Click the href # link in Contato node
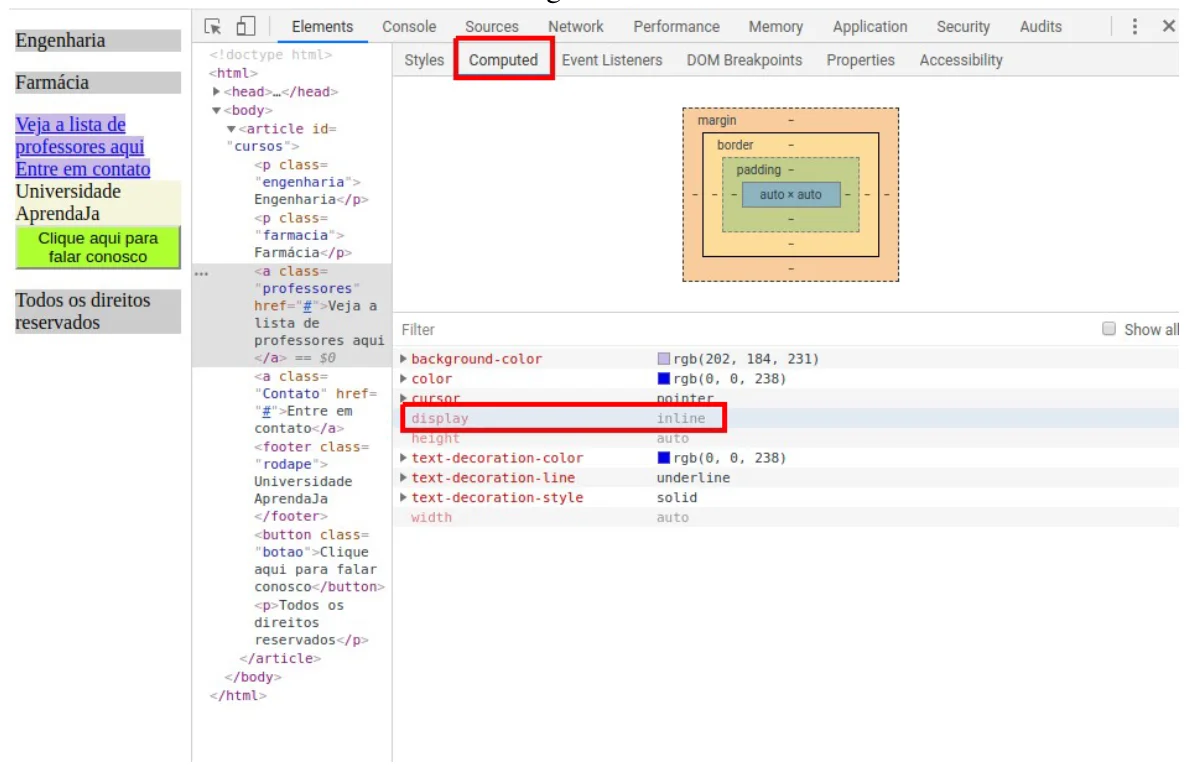The height and width of the screenshot is (772, 1187). coord(266,412)
